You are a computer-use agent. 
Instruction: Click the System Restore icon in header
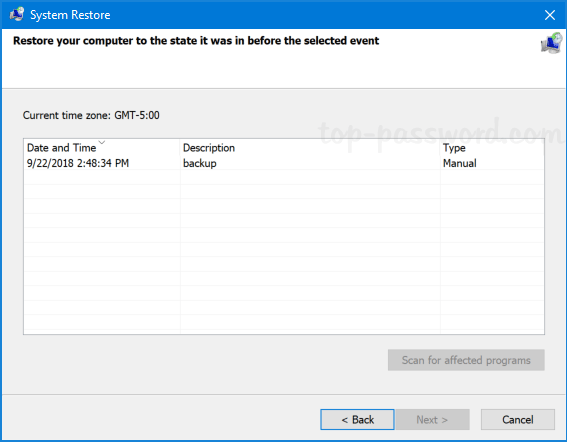tap(551, 43)
